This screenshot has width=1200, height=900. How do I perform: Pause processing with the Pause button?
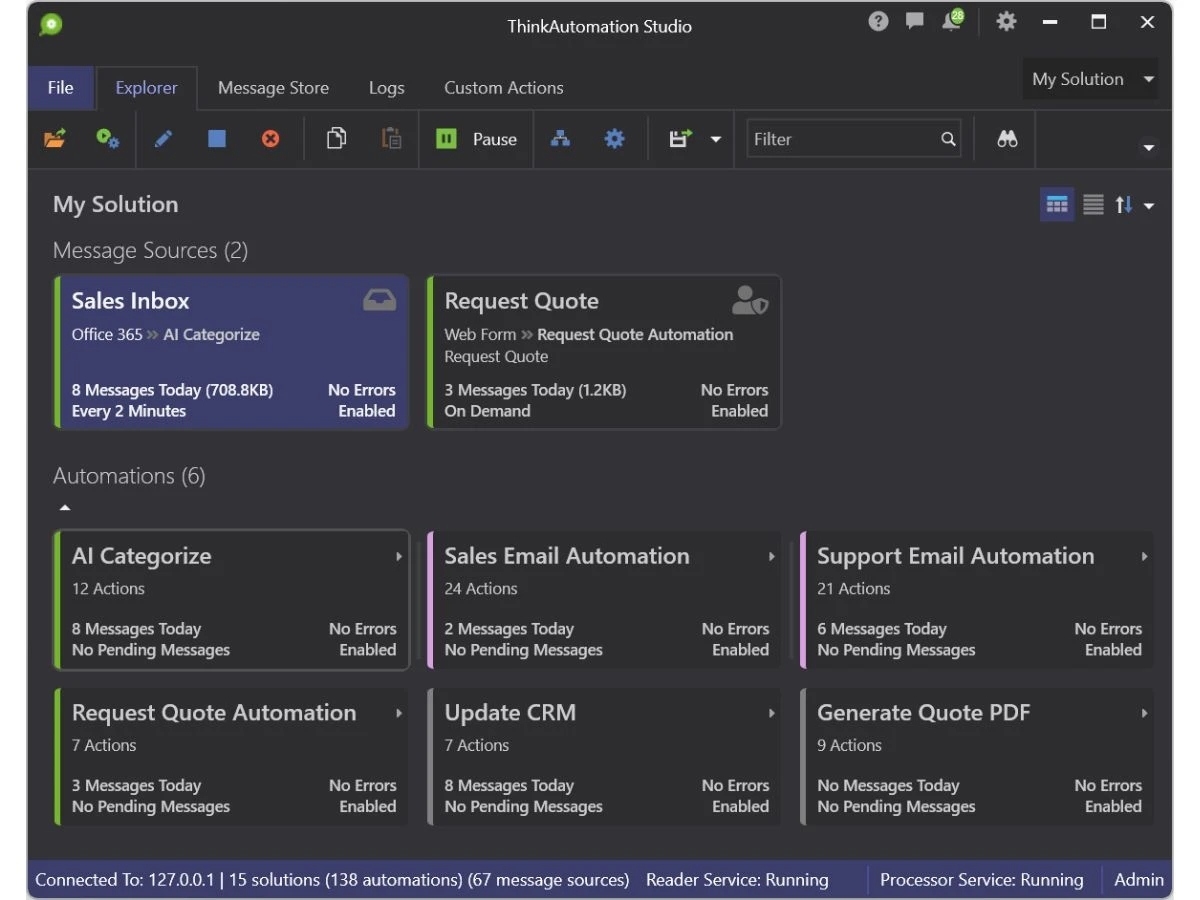pyautogui.click(x=477, y=139)
